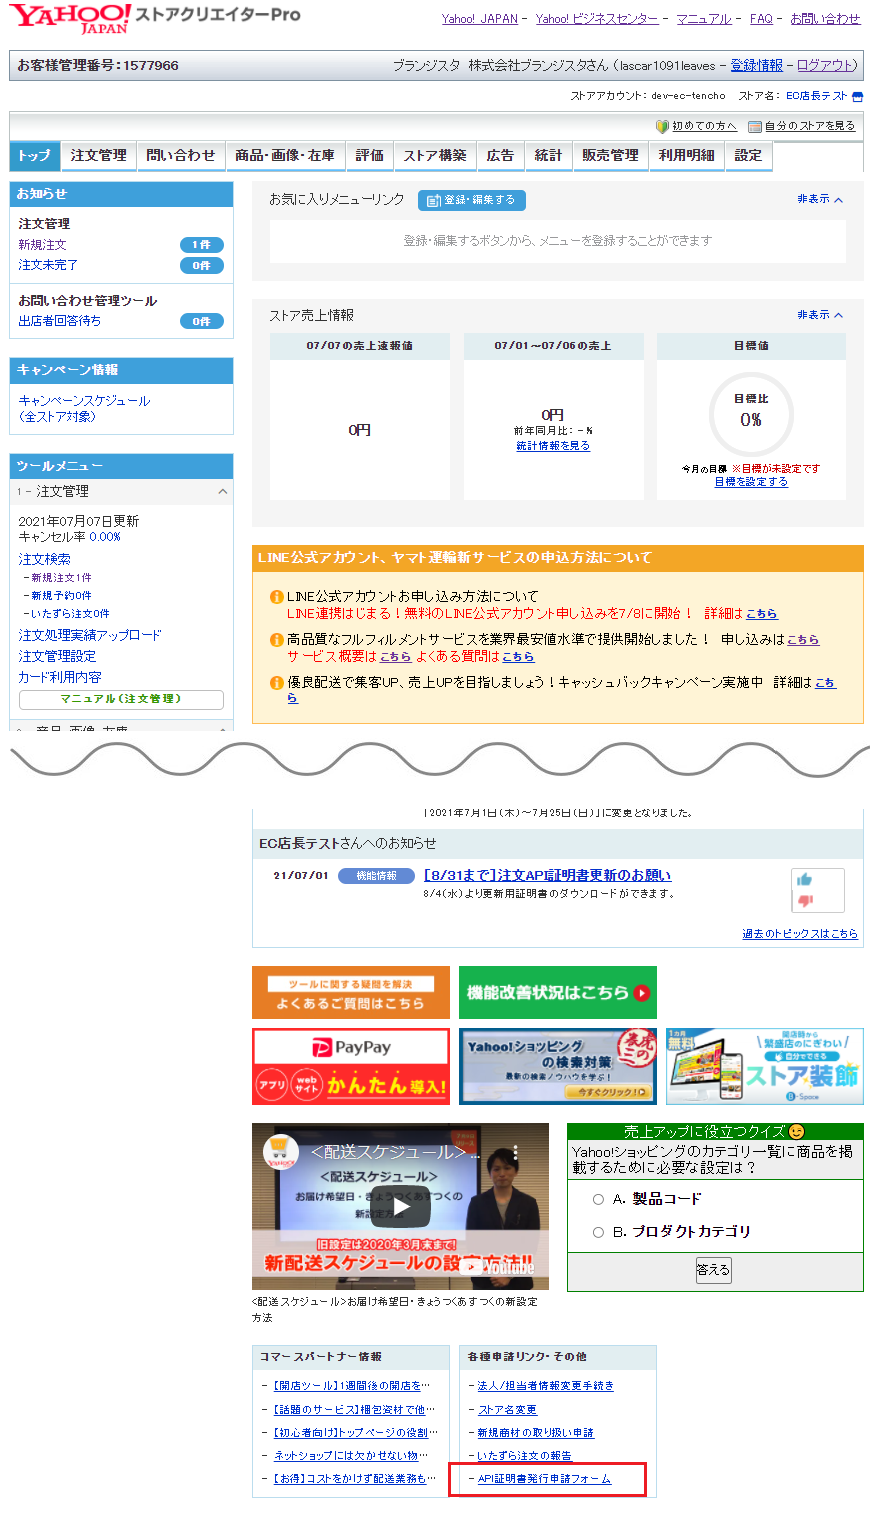Viewport: 872px width, 1528px height.
Task: Click 自分のストアを見る link
Action: pos(810,126)
